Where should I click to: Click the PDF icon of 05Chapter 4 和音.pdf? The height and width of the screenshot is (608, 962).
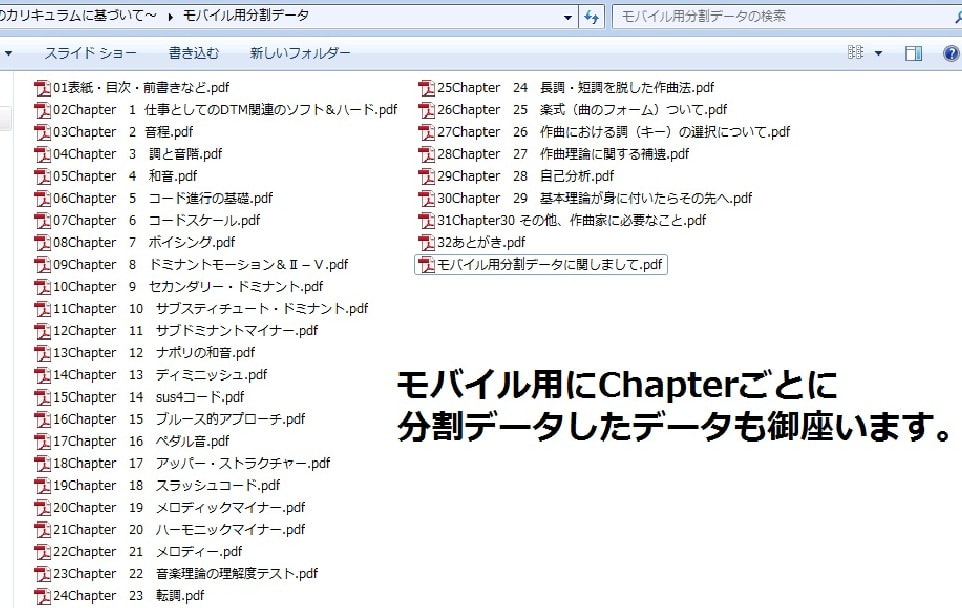coord(42,177)
